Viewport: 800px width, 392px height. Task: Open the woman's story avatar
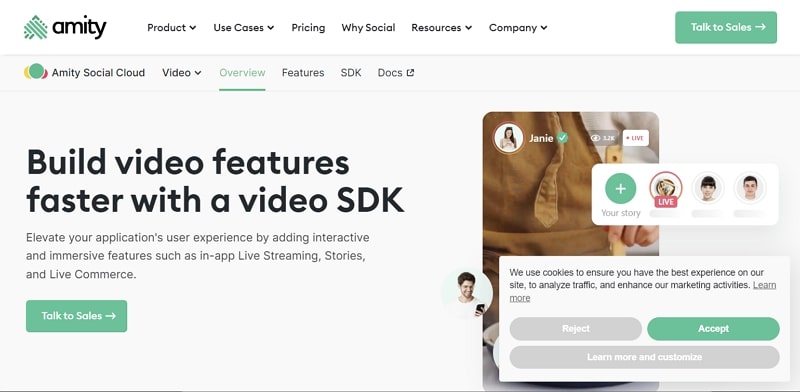(x=708, y=188)
